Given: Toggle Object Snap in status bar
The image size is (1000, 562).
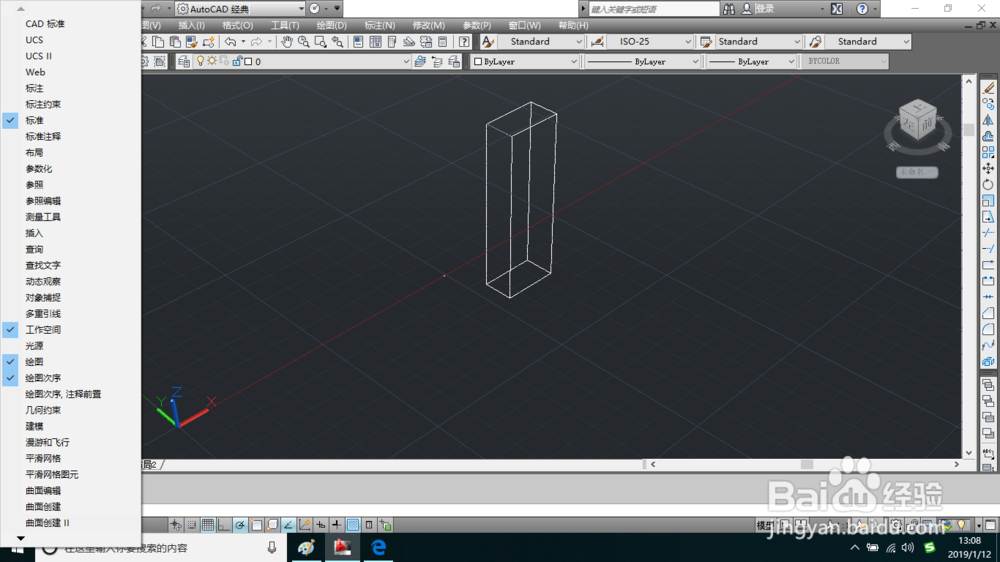Looking at the screenshot, I should click(256, 525).
